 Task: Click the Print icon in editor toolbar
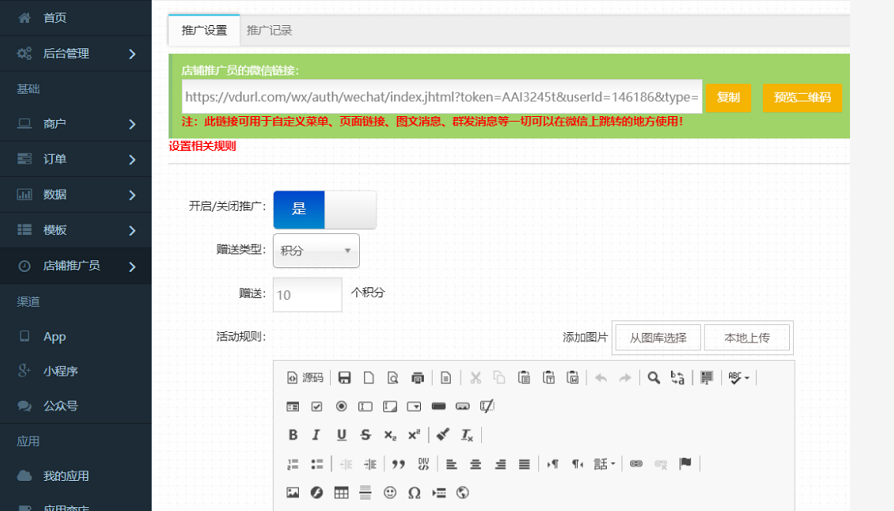pyautogui.click(x=418, y=378)
